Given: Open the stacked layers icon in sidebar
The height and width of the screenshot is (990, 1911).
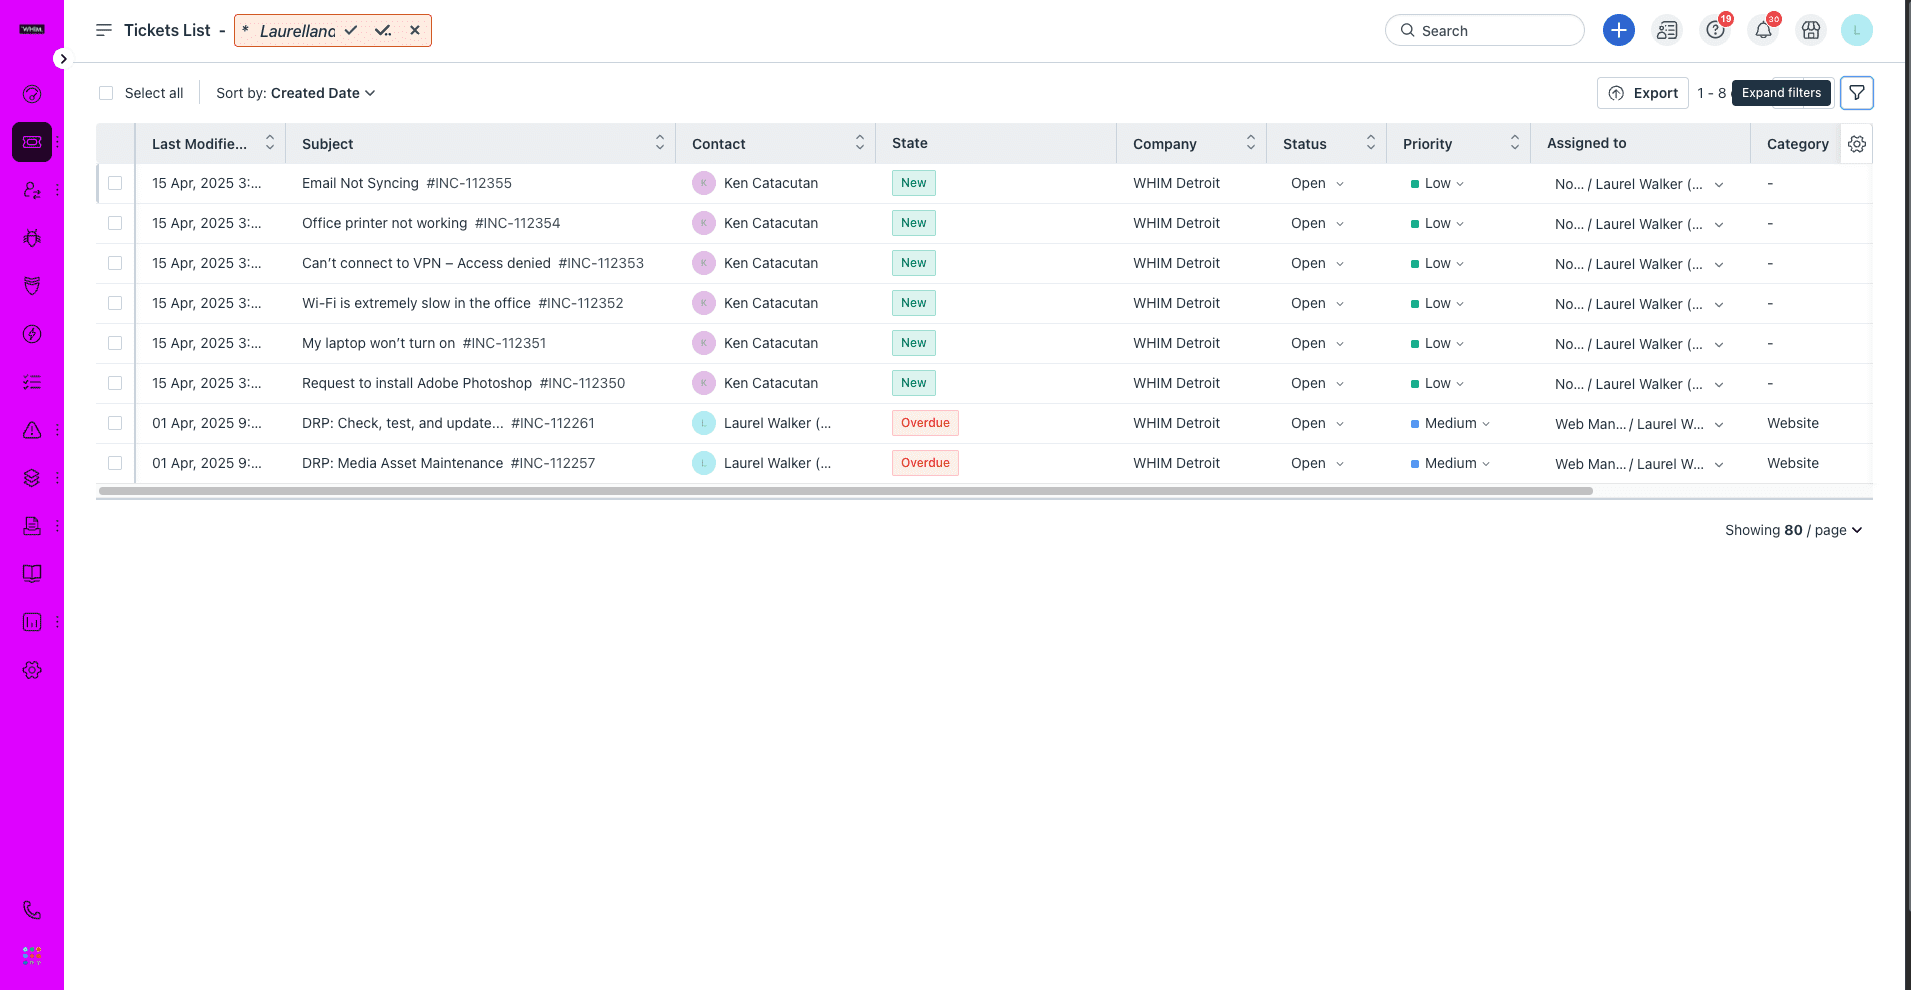Looking at the screenshot, I should [32, 478].
